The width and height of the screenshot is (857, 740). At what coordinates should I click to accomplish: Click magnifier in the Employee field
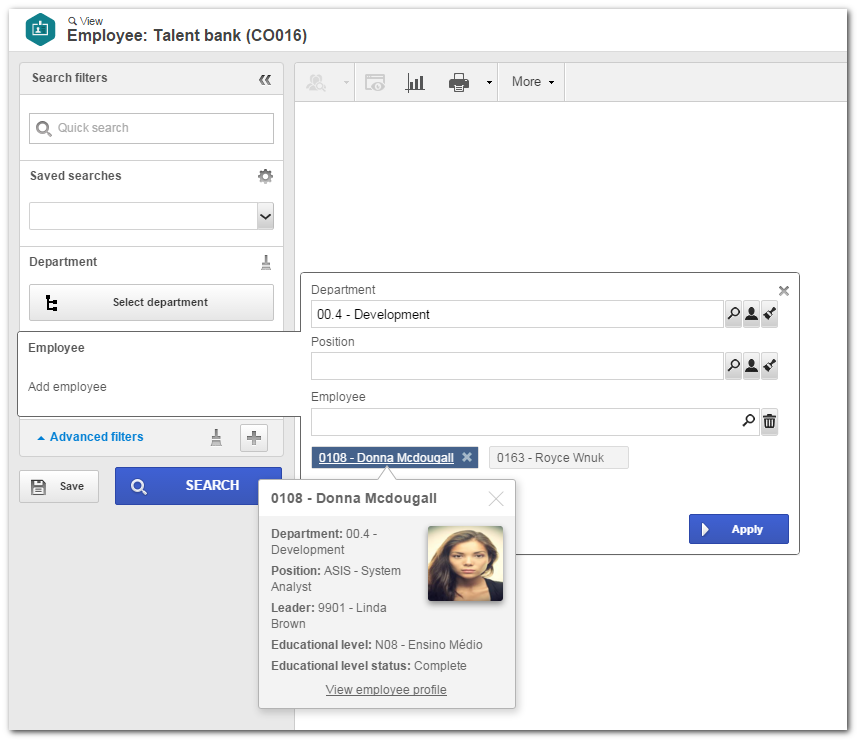point(748,421)
